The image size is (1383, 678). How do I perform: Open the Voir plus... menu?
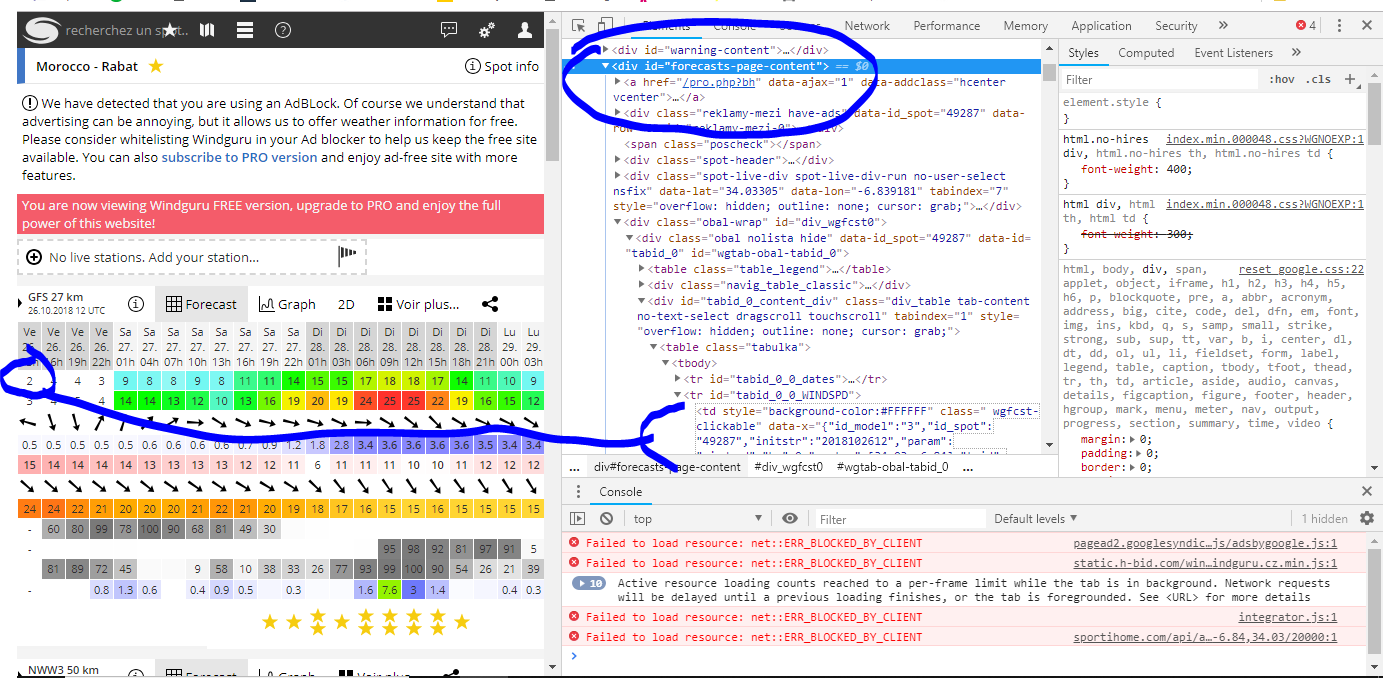point(419,304)
